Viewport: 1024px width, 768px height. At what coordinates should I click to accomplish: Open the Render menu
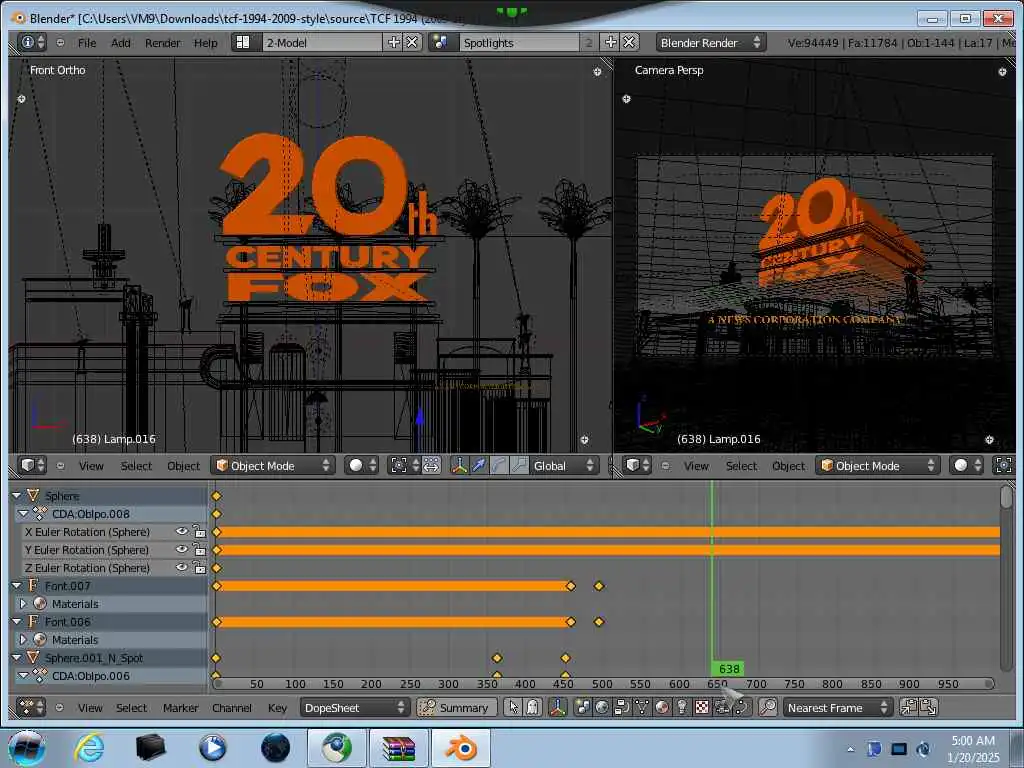(163, 42)
